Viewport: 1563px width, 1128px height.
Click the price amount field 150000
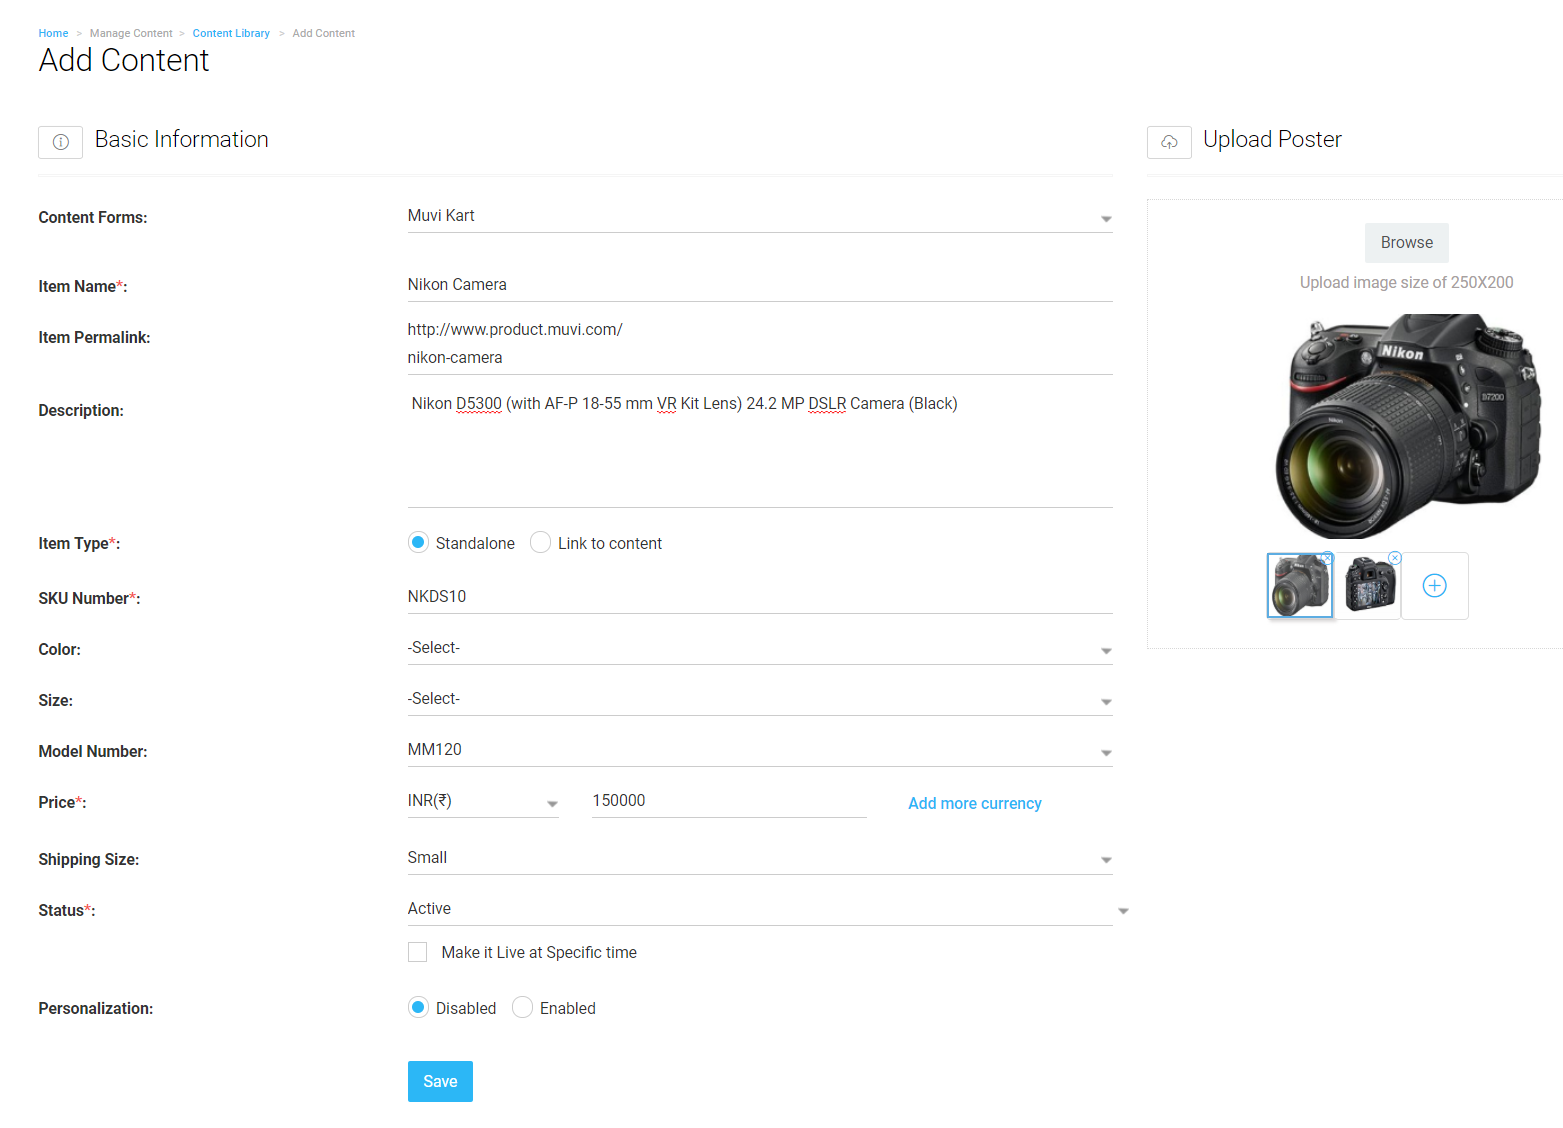(x=729, y=801)
